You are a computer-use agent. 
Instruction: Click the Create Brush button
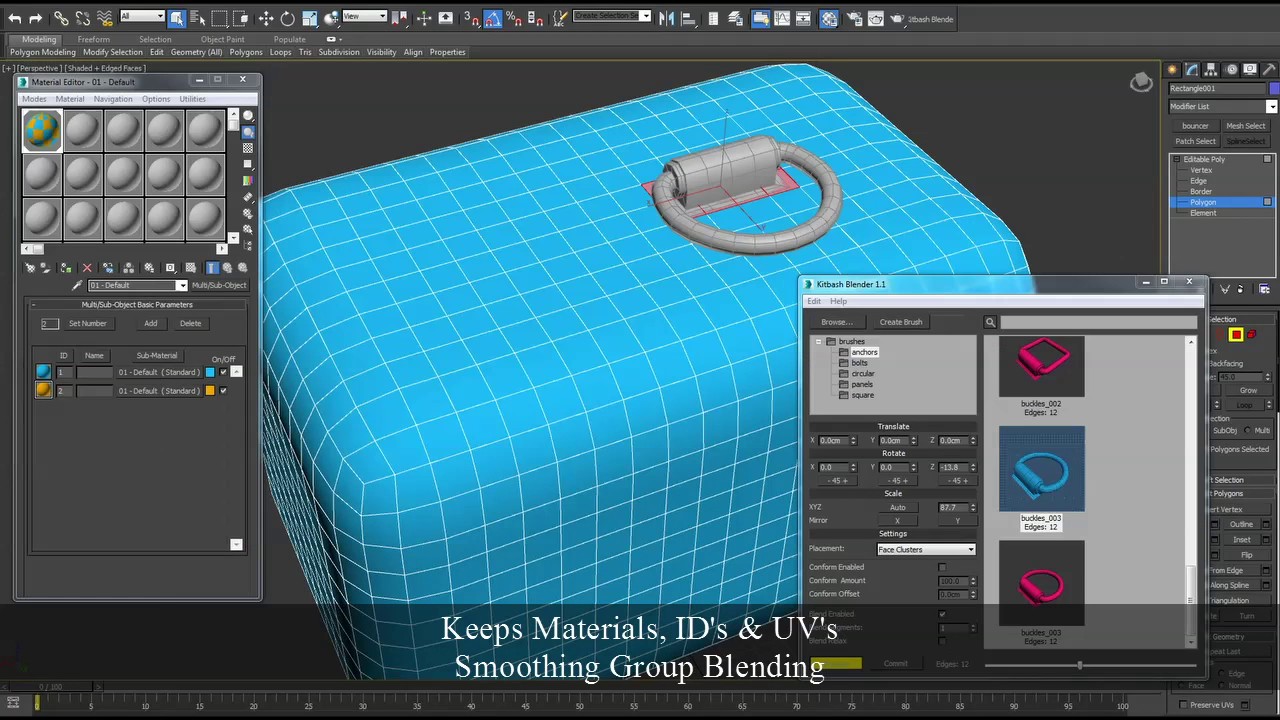coord(901,322)
